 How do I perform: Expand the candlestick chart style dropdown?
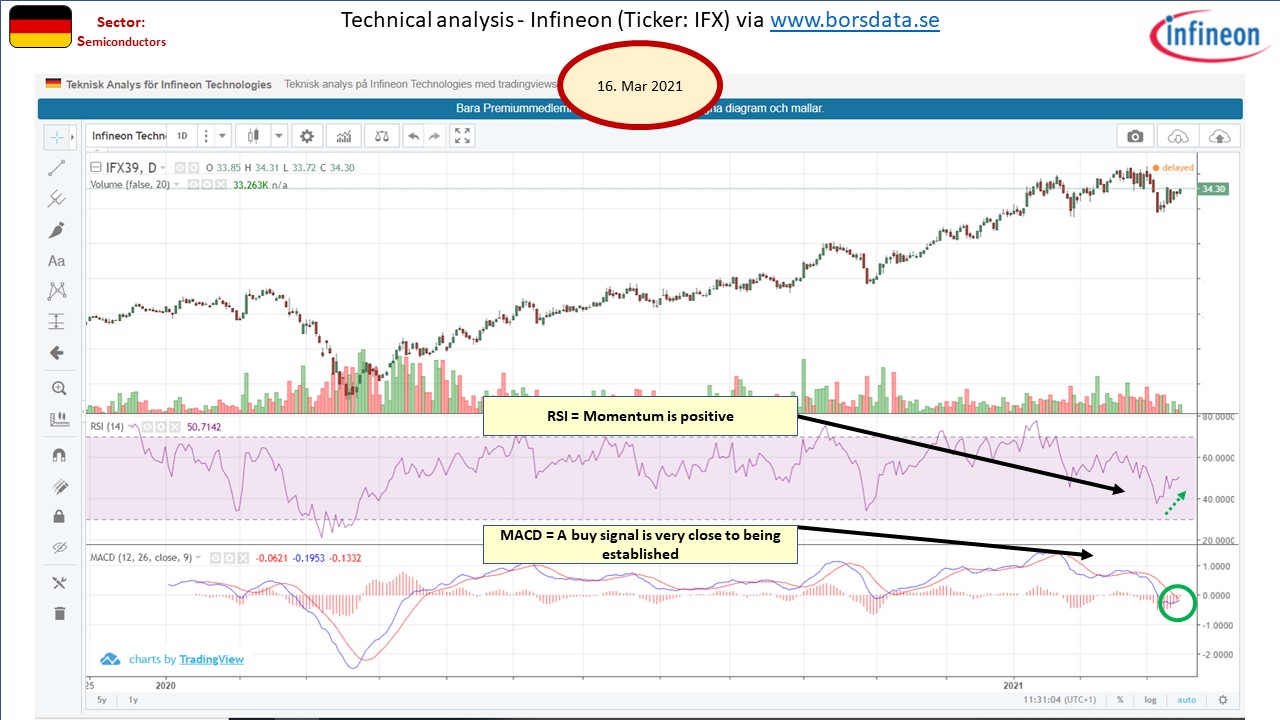click(x=278, y=136)
